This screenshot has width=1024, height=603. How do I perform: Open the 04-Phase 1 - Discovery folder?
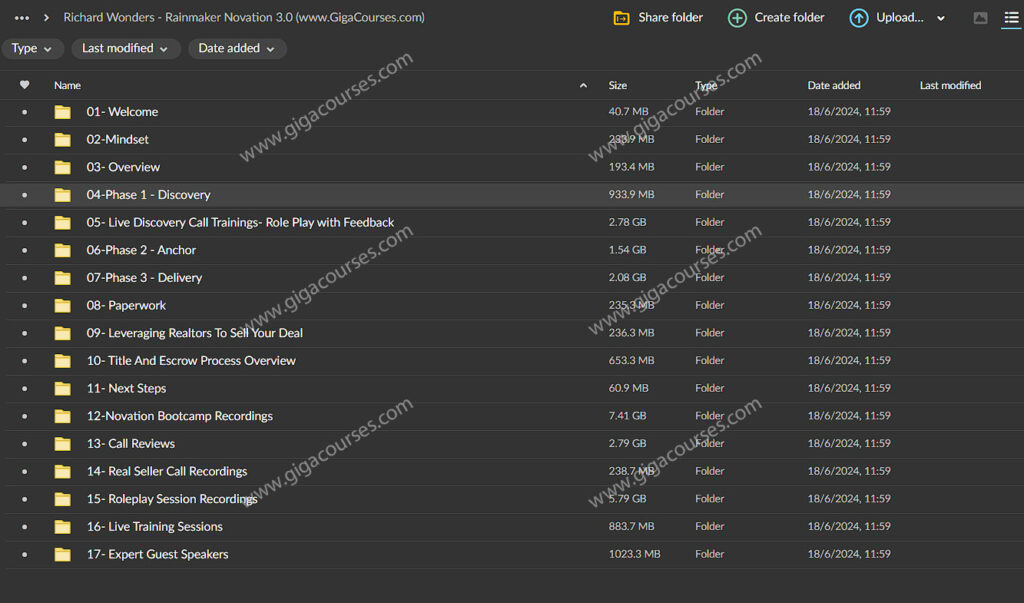[148, 195]
